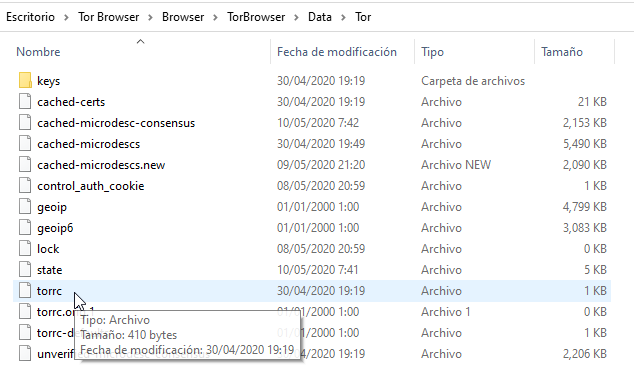
Task: Go to TorBrowser folder in breadcrumb
Action: point(256,17)
